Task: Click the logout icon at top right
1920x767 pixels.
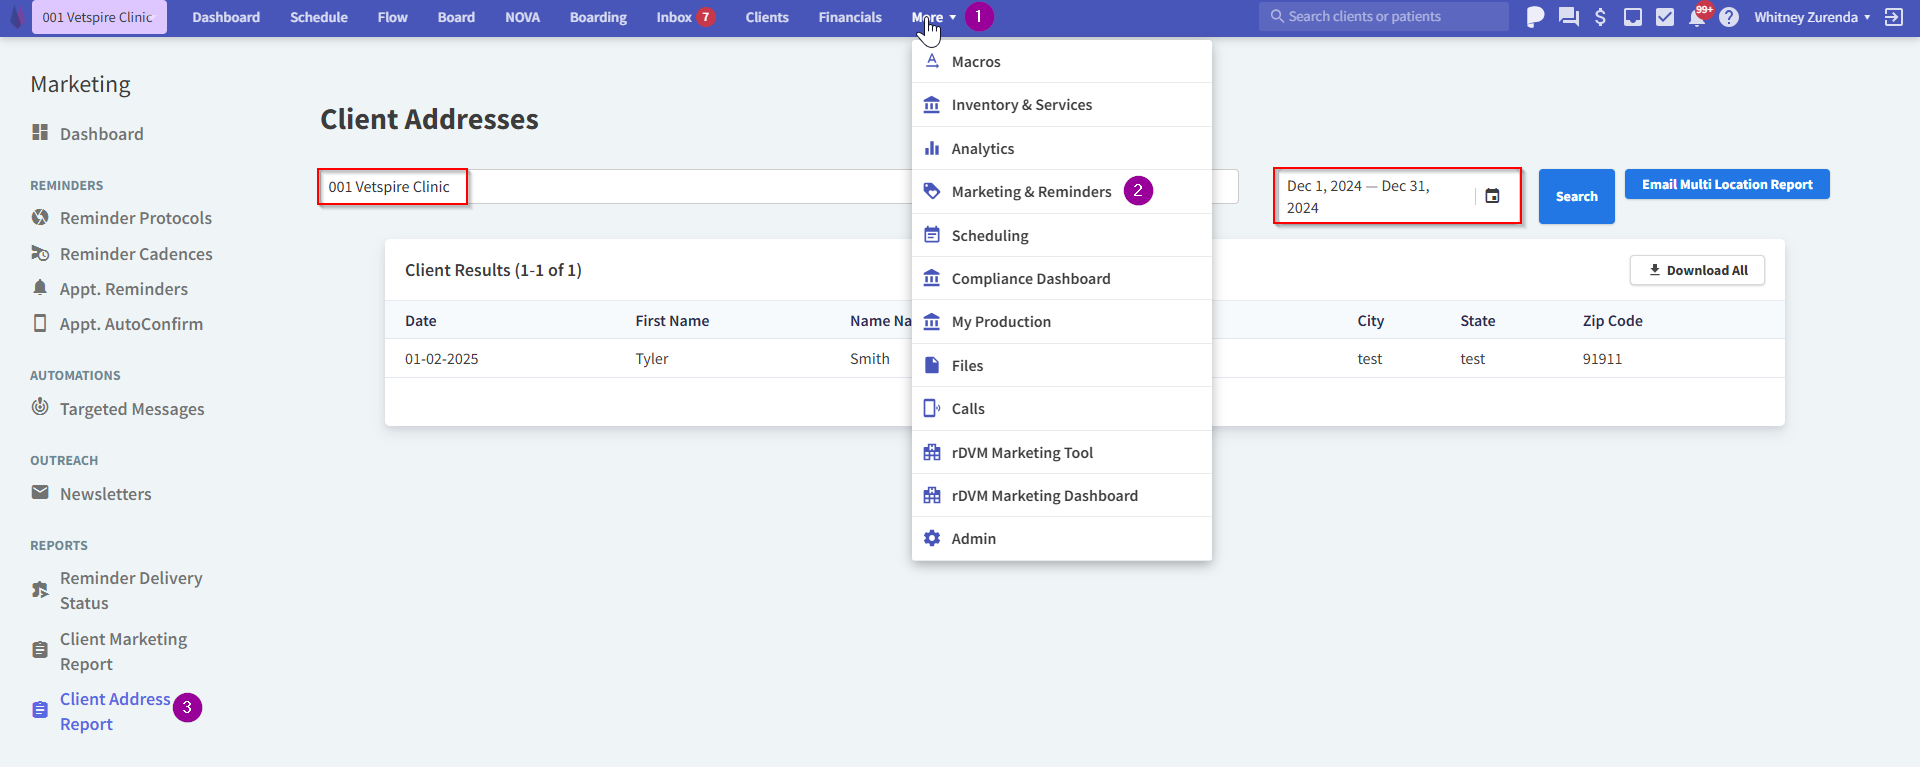Action: 1893,17
